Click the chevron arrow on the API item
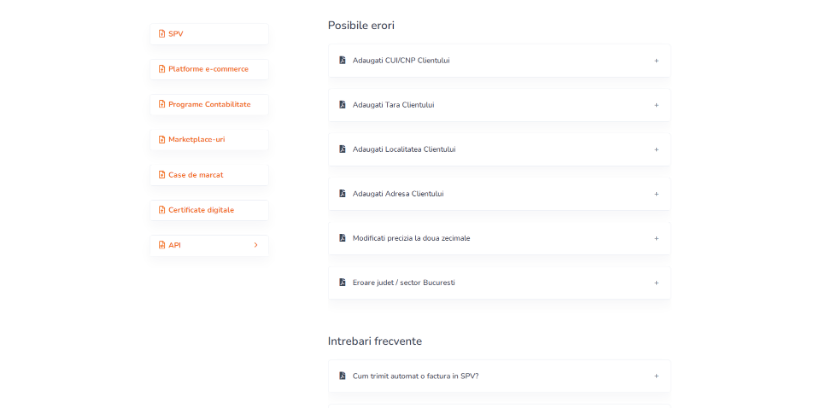 pos(256,245)
